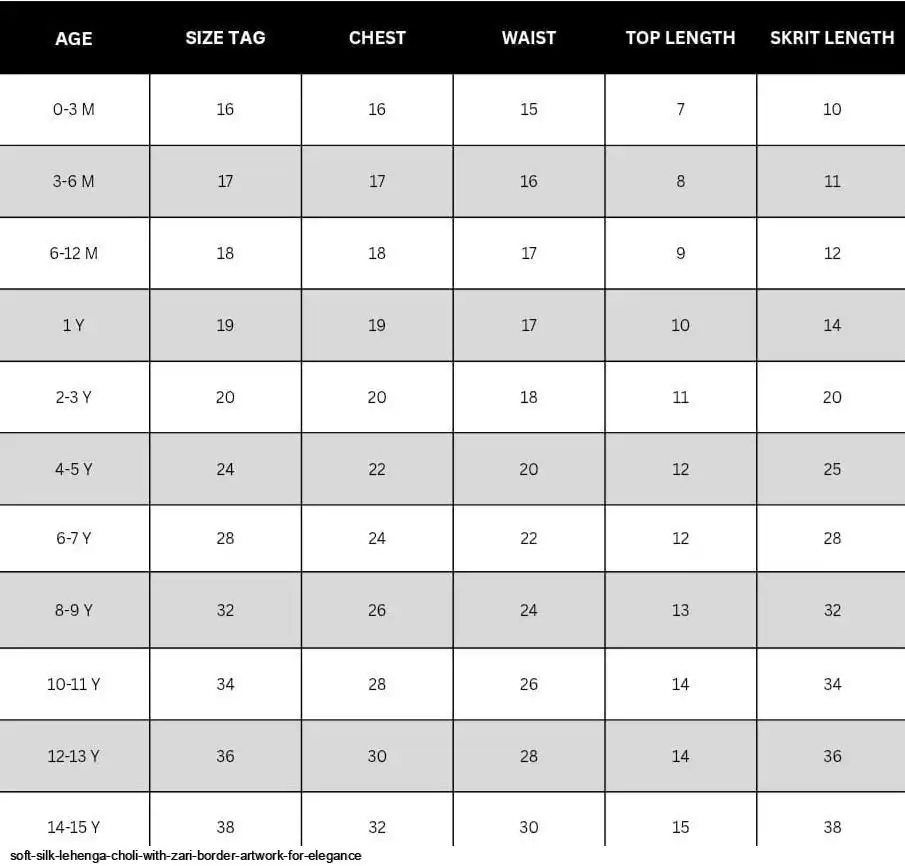Click the SKRIT LENGTH column header
The image size is (905, 866).
click(832, 38)
